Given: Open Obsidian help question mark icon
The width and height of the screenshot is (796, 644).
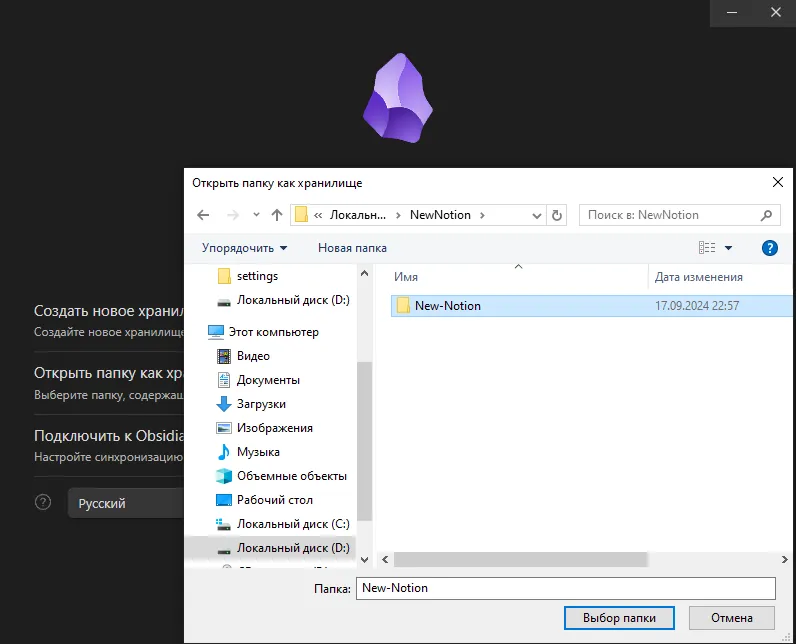Looking at the screenshot, I should pyautogui.click(x=43, y=502).
